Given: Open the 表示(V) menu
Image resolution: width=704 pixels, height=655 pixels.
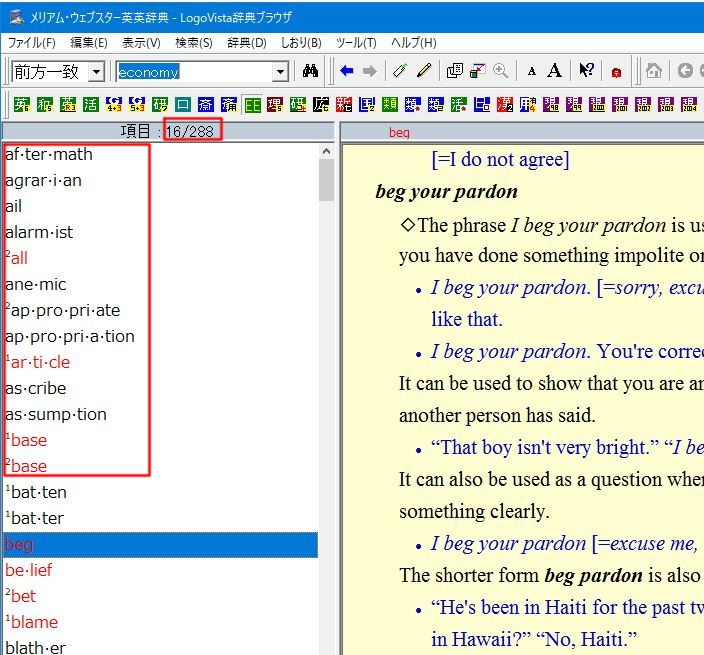Looking at the screenshot, I should pyautogui.click(x=141, y=43).
